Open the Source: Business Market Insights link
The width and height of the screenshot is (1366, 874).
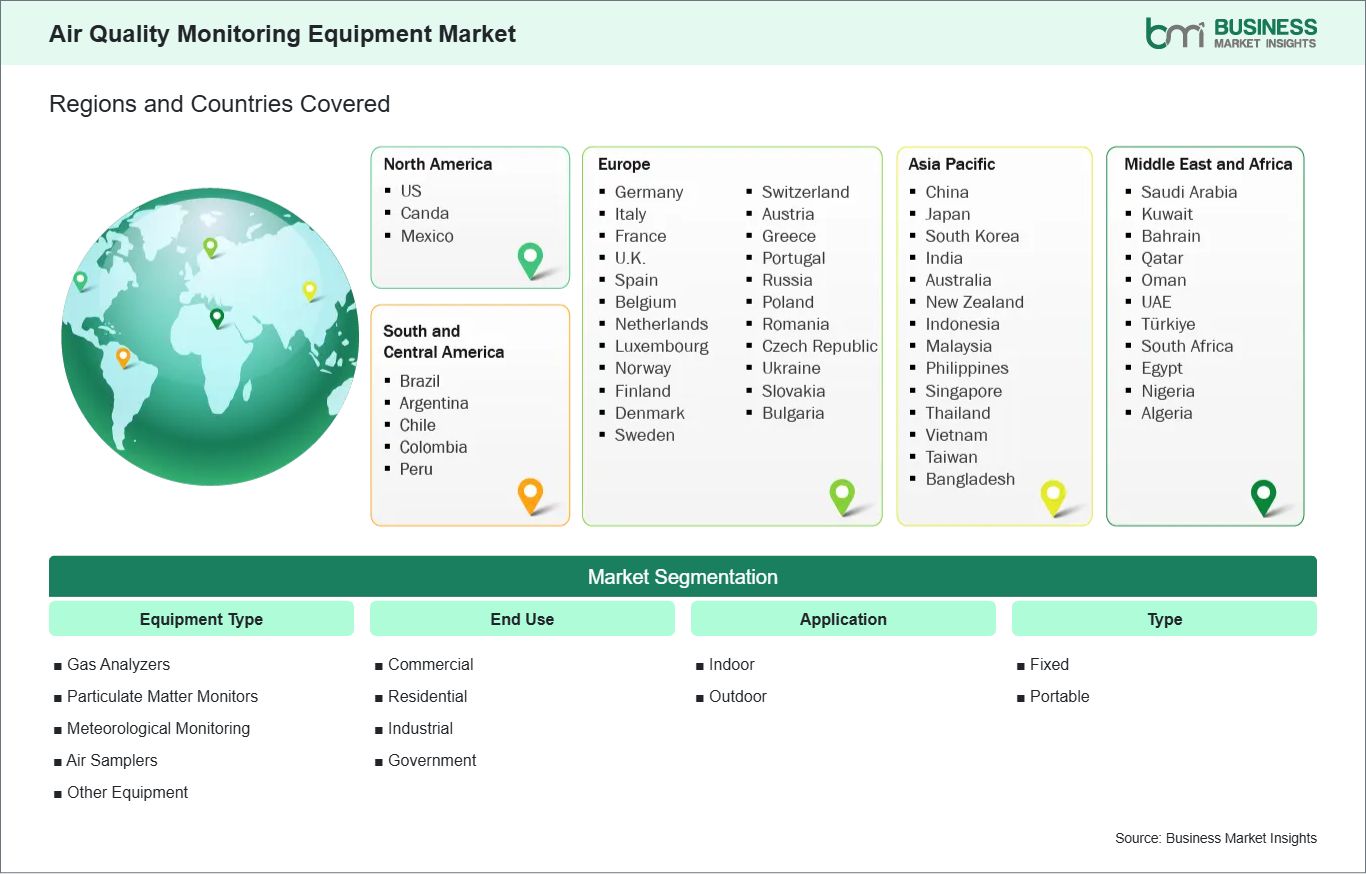[1215, 838]
